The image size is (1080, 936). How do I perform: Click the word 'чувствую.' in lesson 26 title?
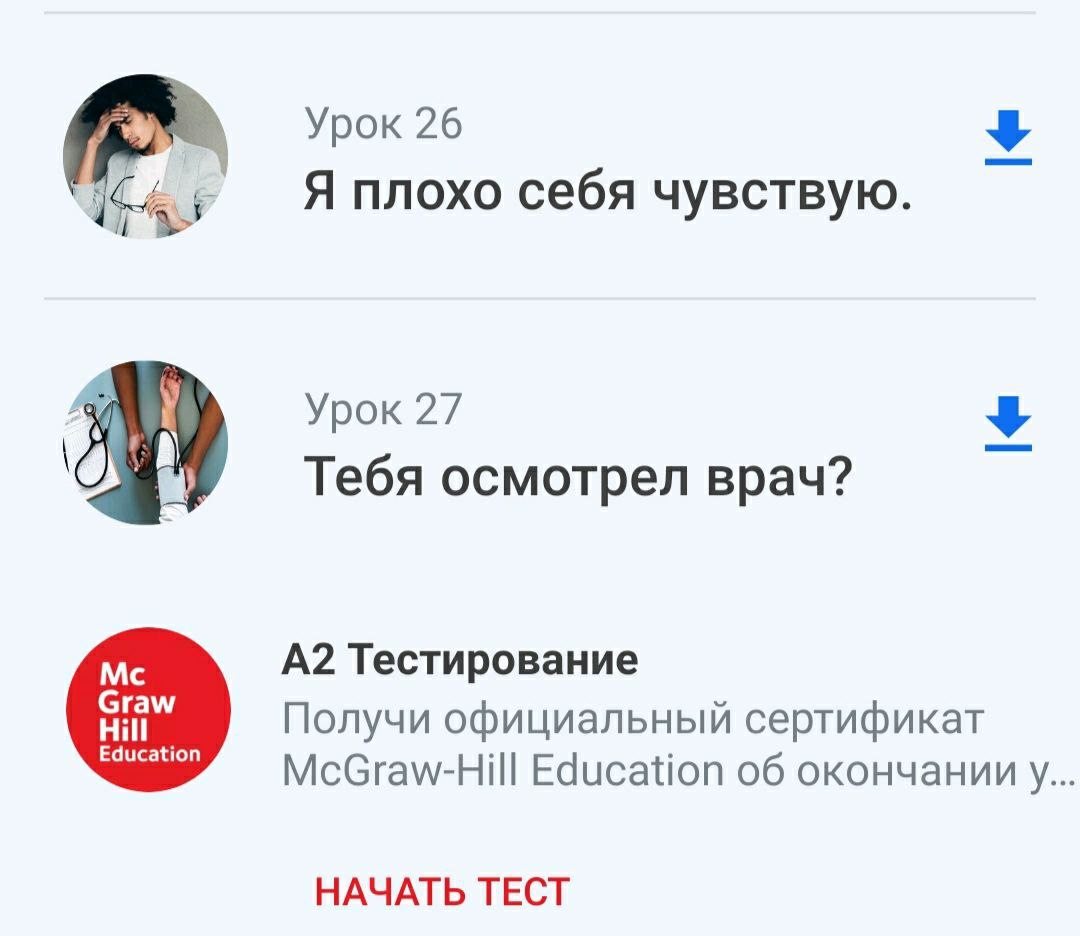pos(782,191)
